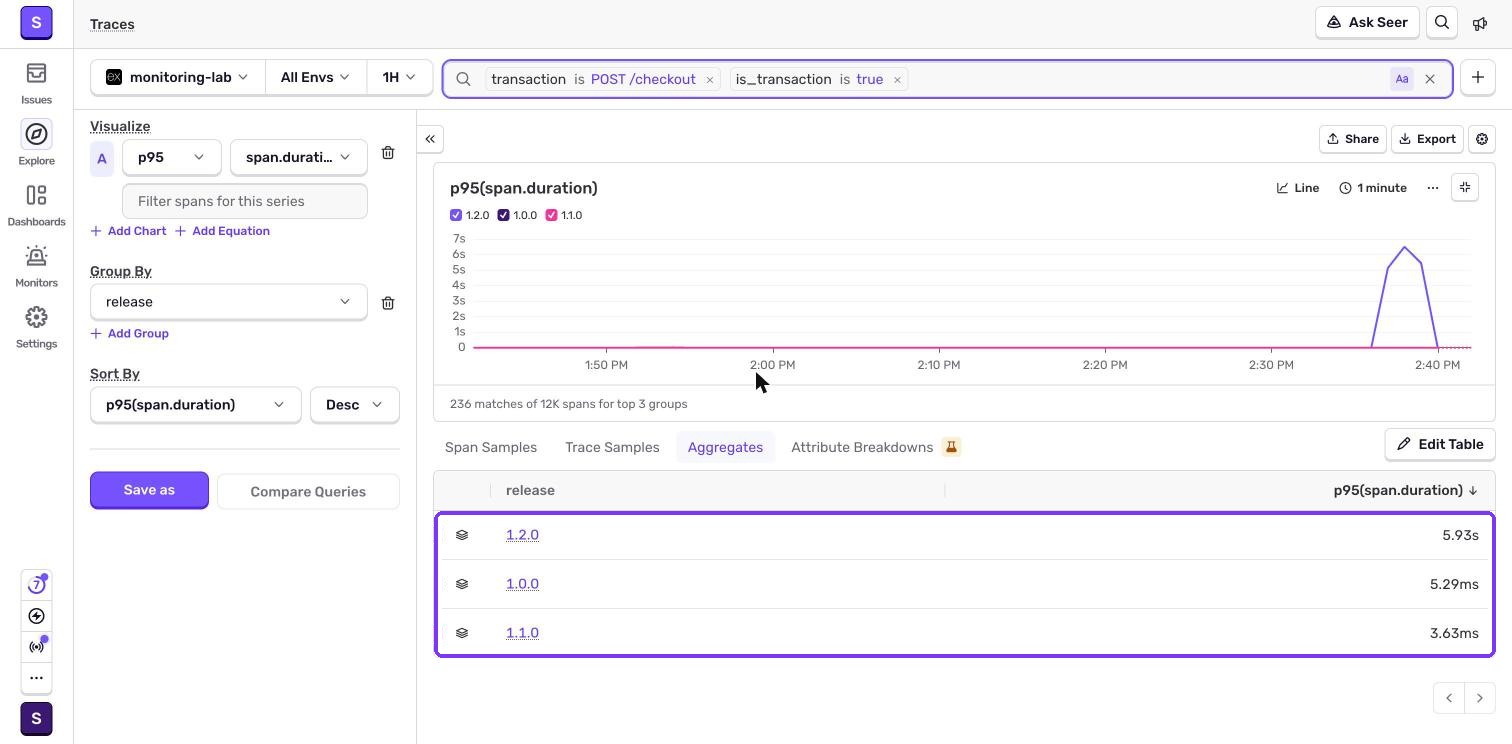This screenshot has height=744, width=1512.
Task: Switch to the Span Samples tab
Action: (491, 447)
